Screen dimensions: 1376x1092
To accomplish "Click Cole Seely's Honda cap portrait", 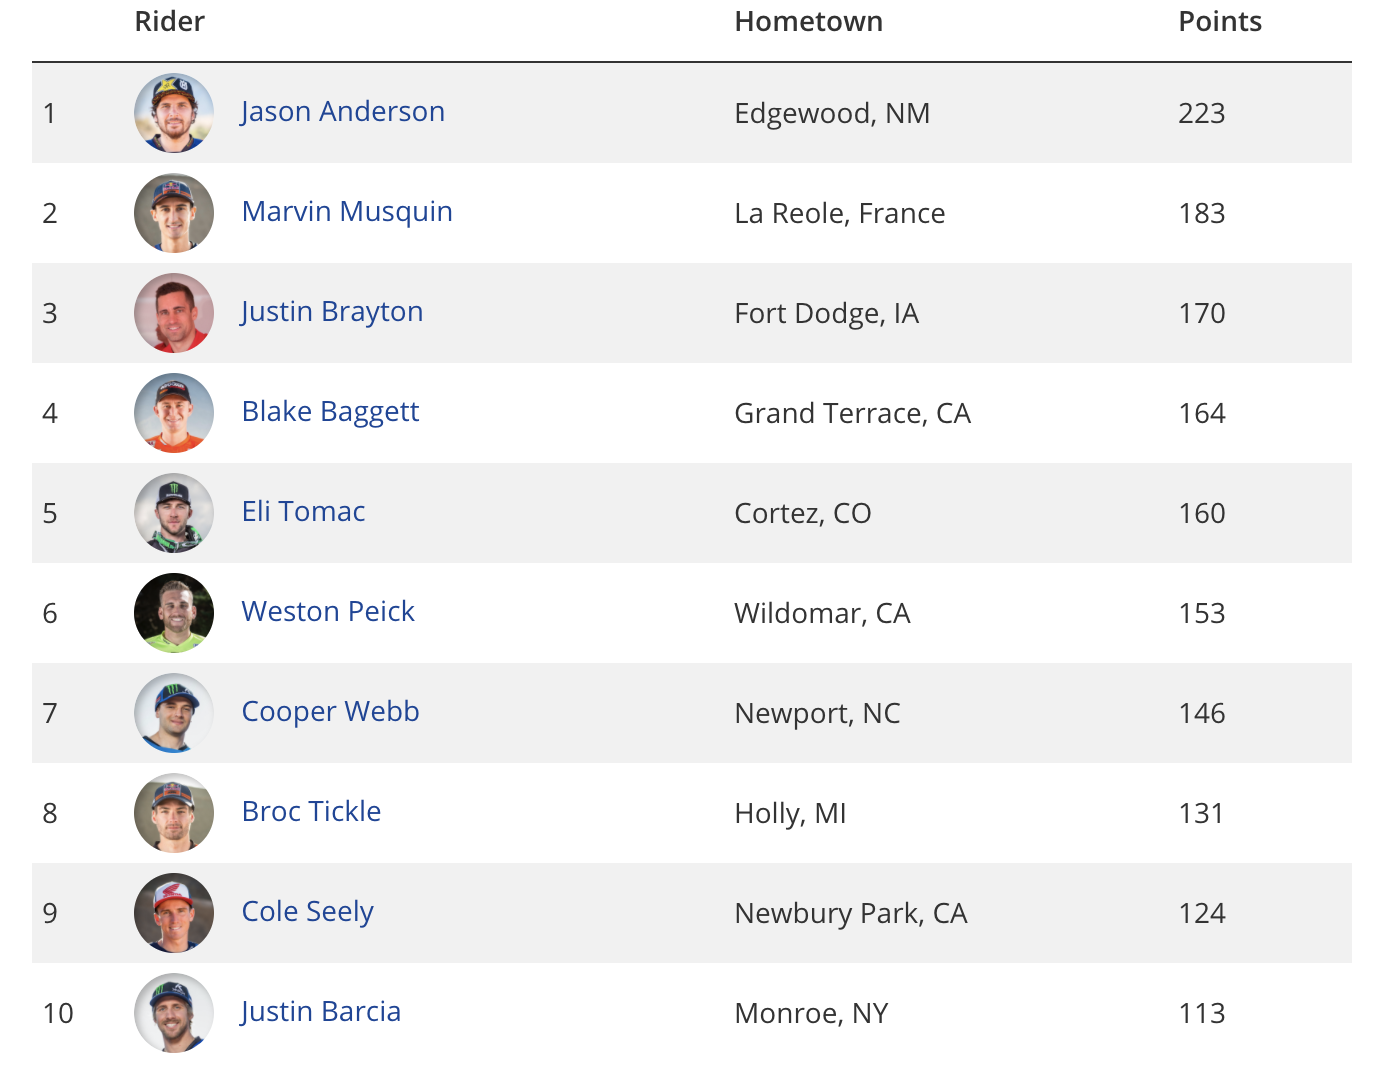I will pyautogui.click(x=174, y=913).
